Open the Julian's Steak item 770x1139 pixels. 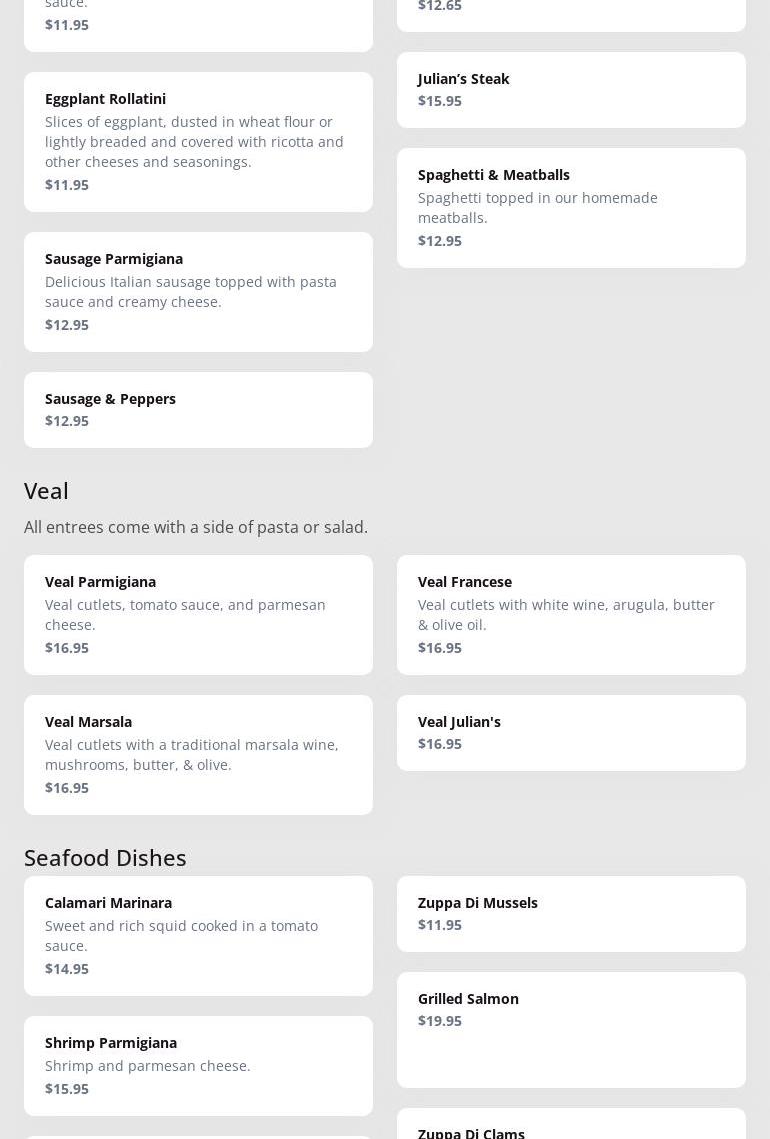pyautogui.click(x=570, y=90)
